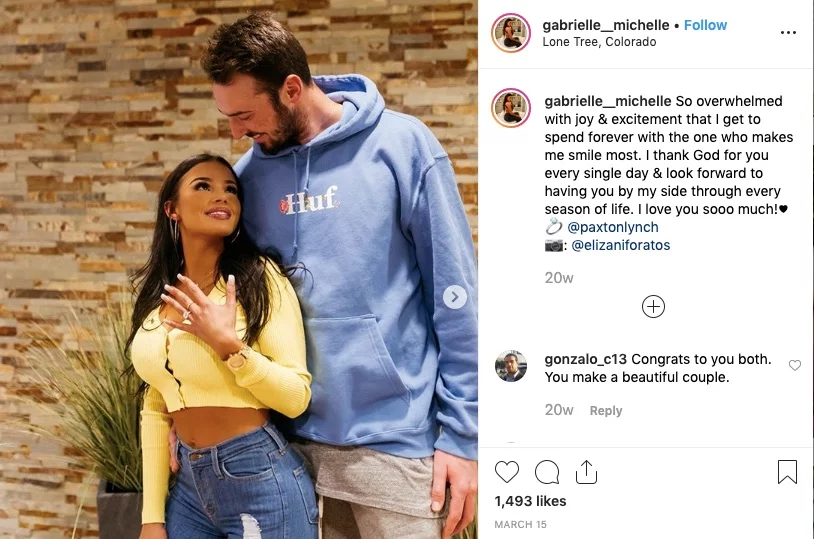Screen dimensions: 814x539
Task: Advance to next photo with carousel arrow
Action: (x=455, y=297)
